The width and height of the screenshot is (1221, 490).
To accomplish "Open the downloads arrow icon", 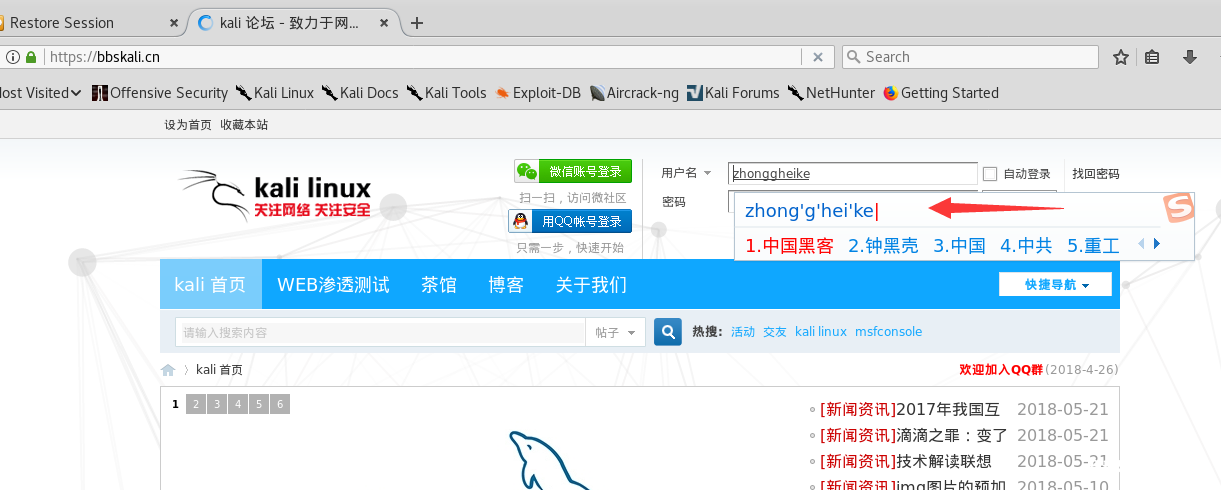I will pyautogui.click(x=1190, y=57).
